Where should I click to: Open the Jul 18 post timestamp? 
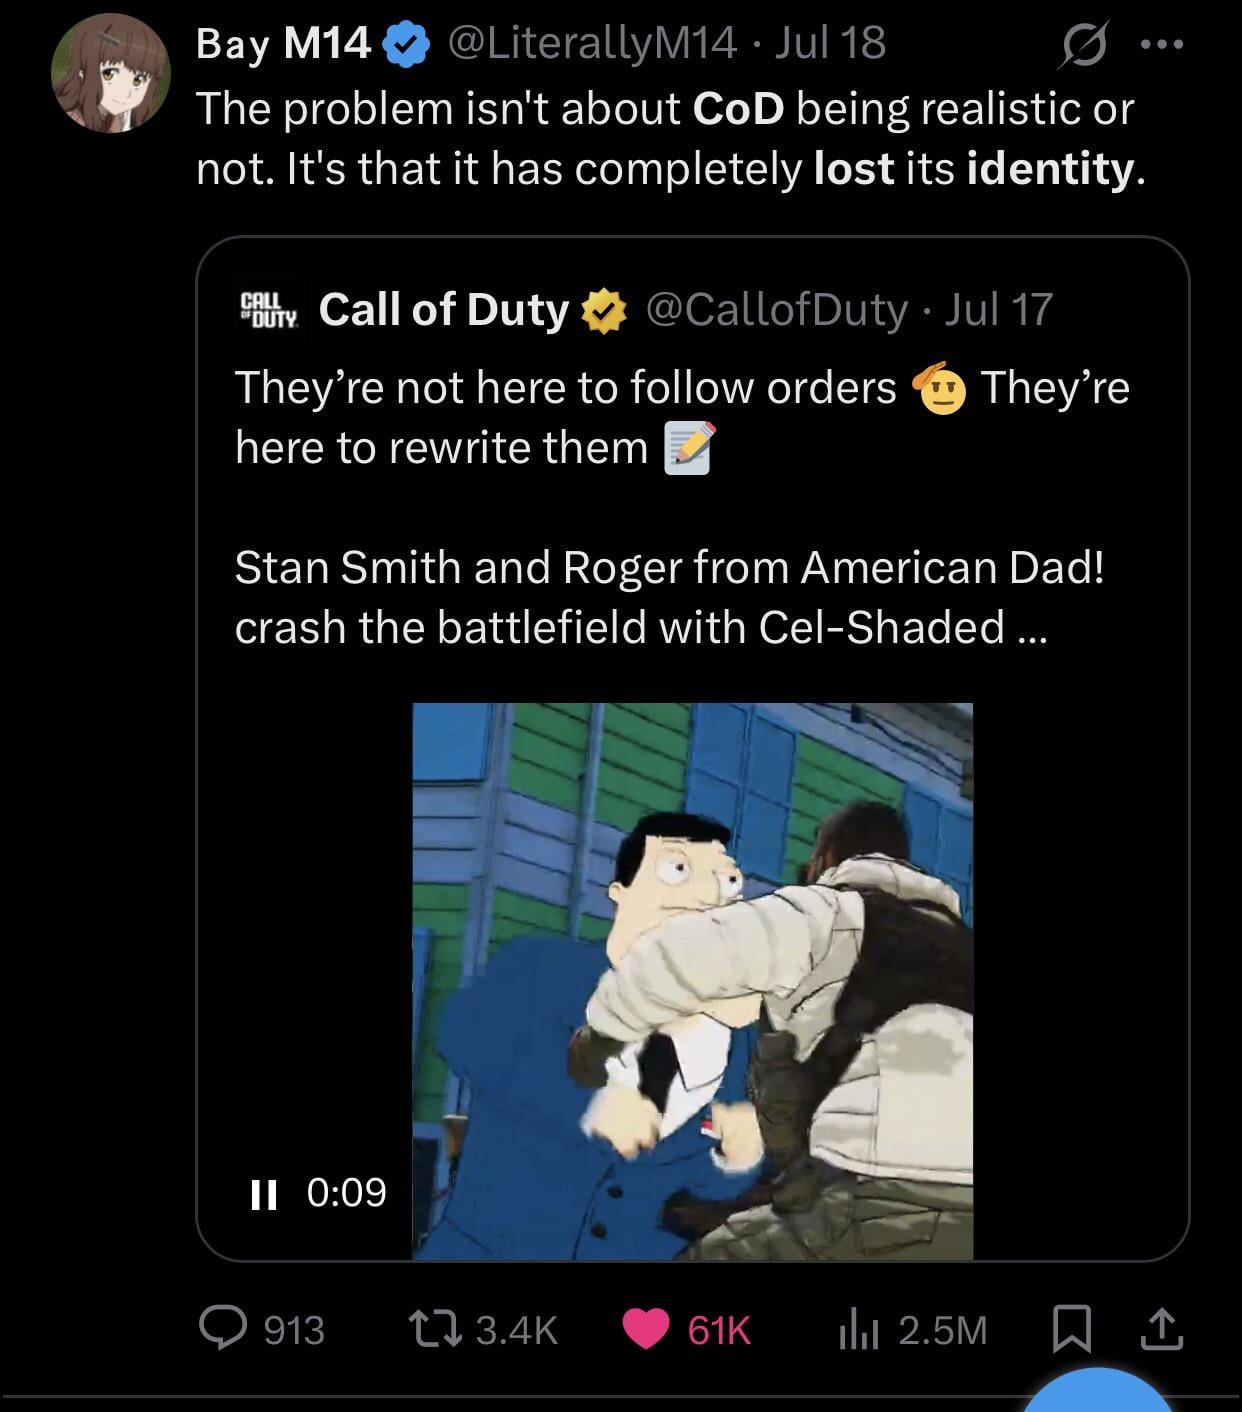point(830,42)
